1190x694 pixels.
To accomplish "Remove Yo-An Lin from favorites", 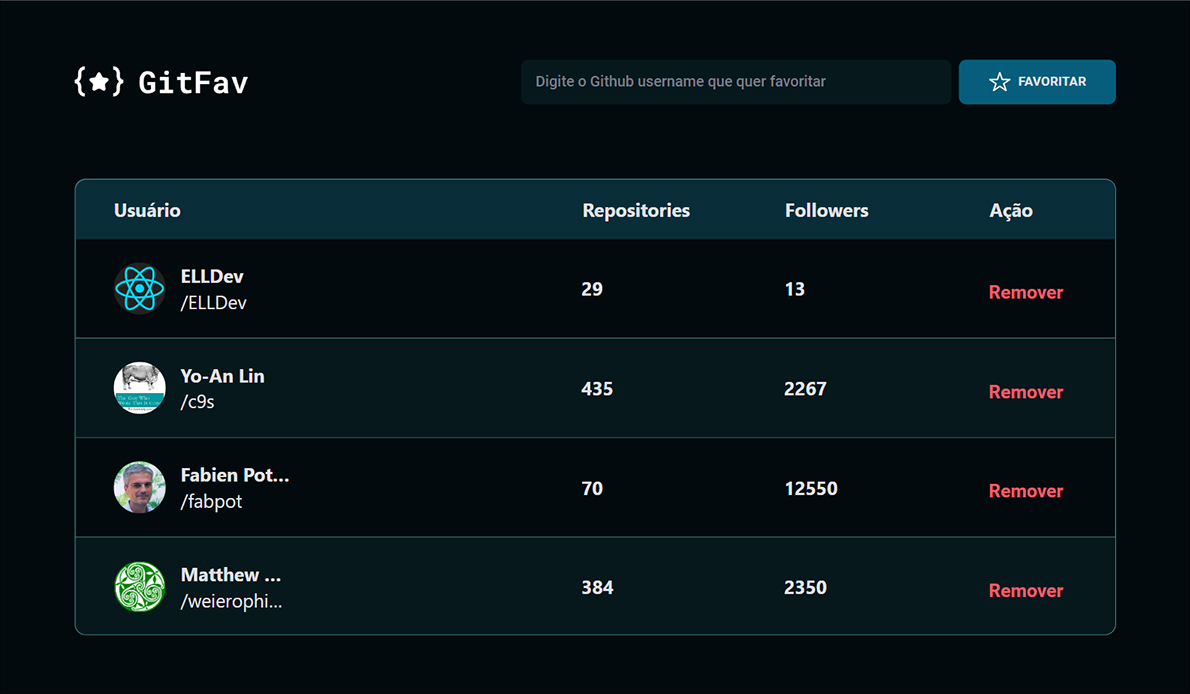I will pyautogui.click(x=1026, y=392).
